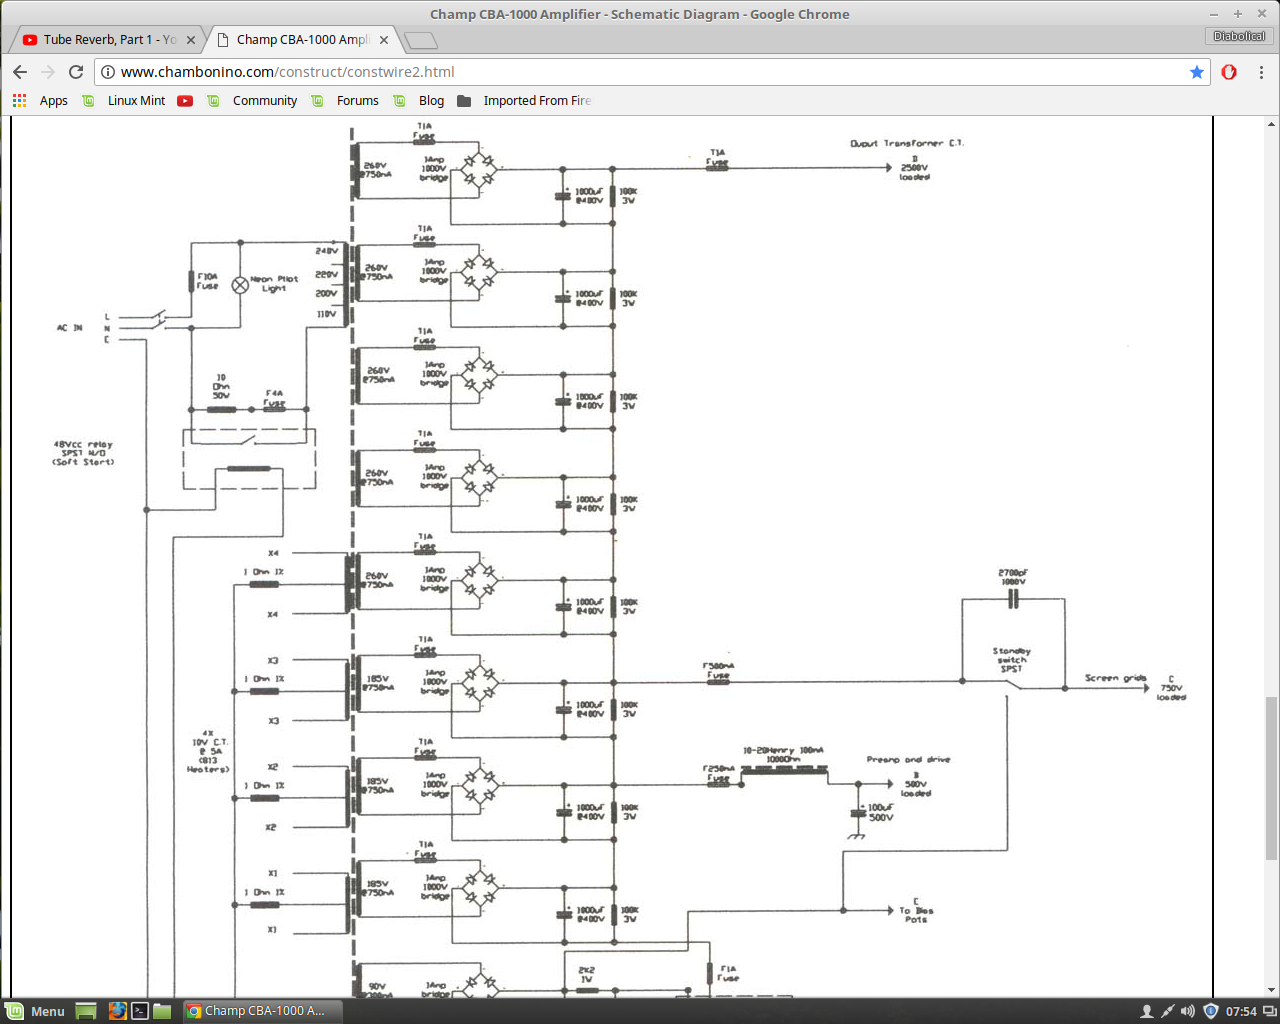
Task: Open the Linux Mint Menu button
Action: pos(35,1011)
